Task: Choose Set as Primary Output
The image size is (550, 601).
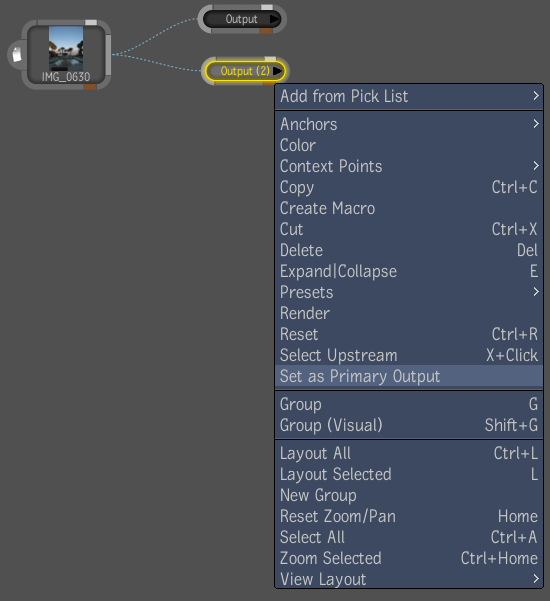Action: (x=409, y=376)
